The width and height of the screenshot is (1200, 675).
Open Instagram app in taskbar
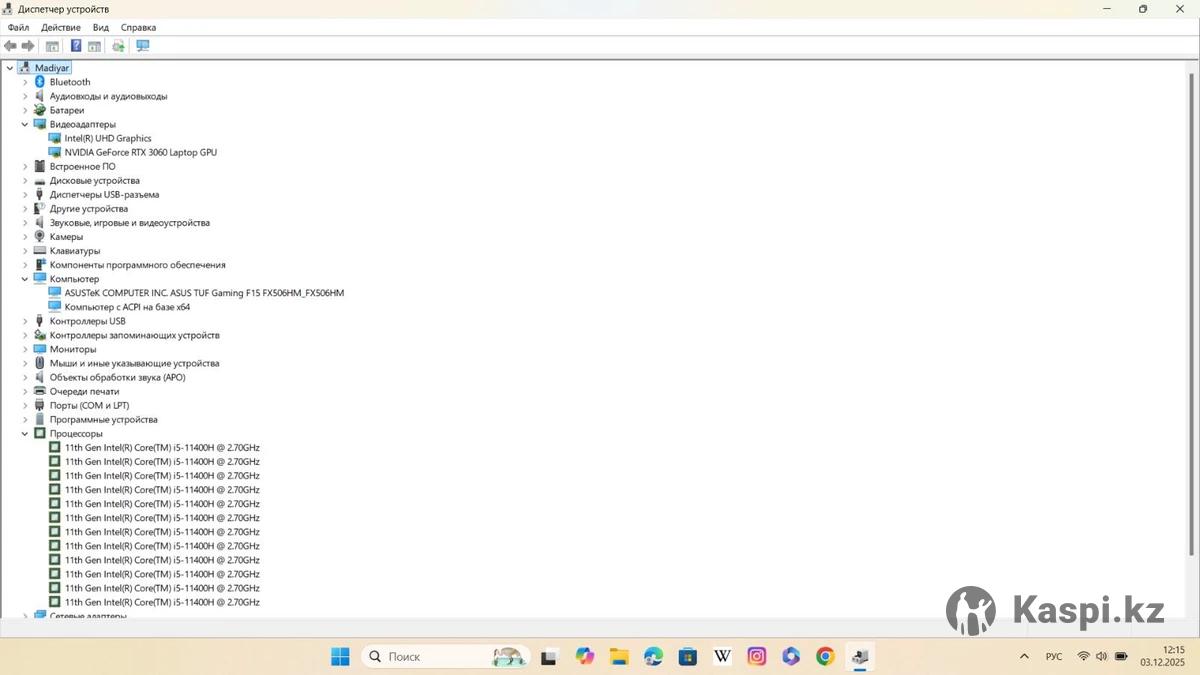click(757, 657)
